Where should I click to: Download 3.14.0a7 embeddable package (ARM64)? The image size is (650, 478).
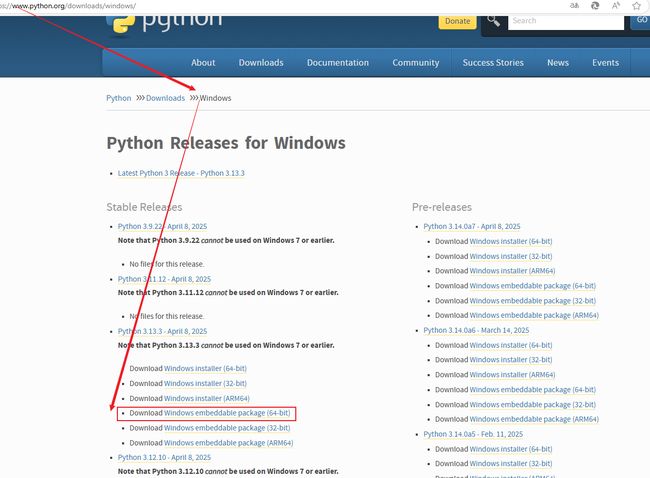point(534,315)
